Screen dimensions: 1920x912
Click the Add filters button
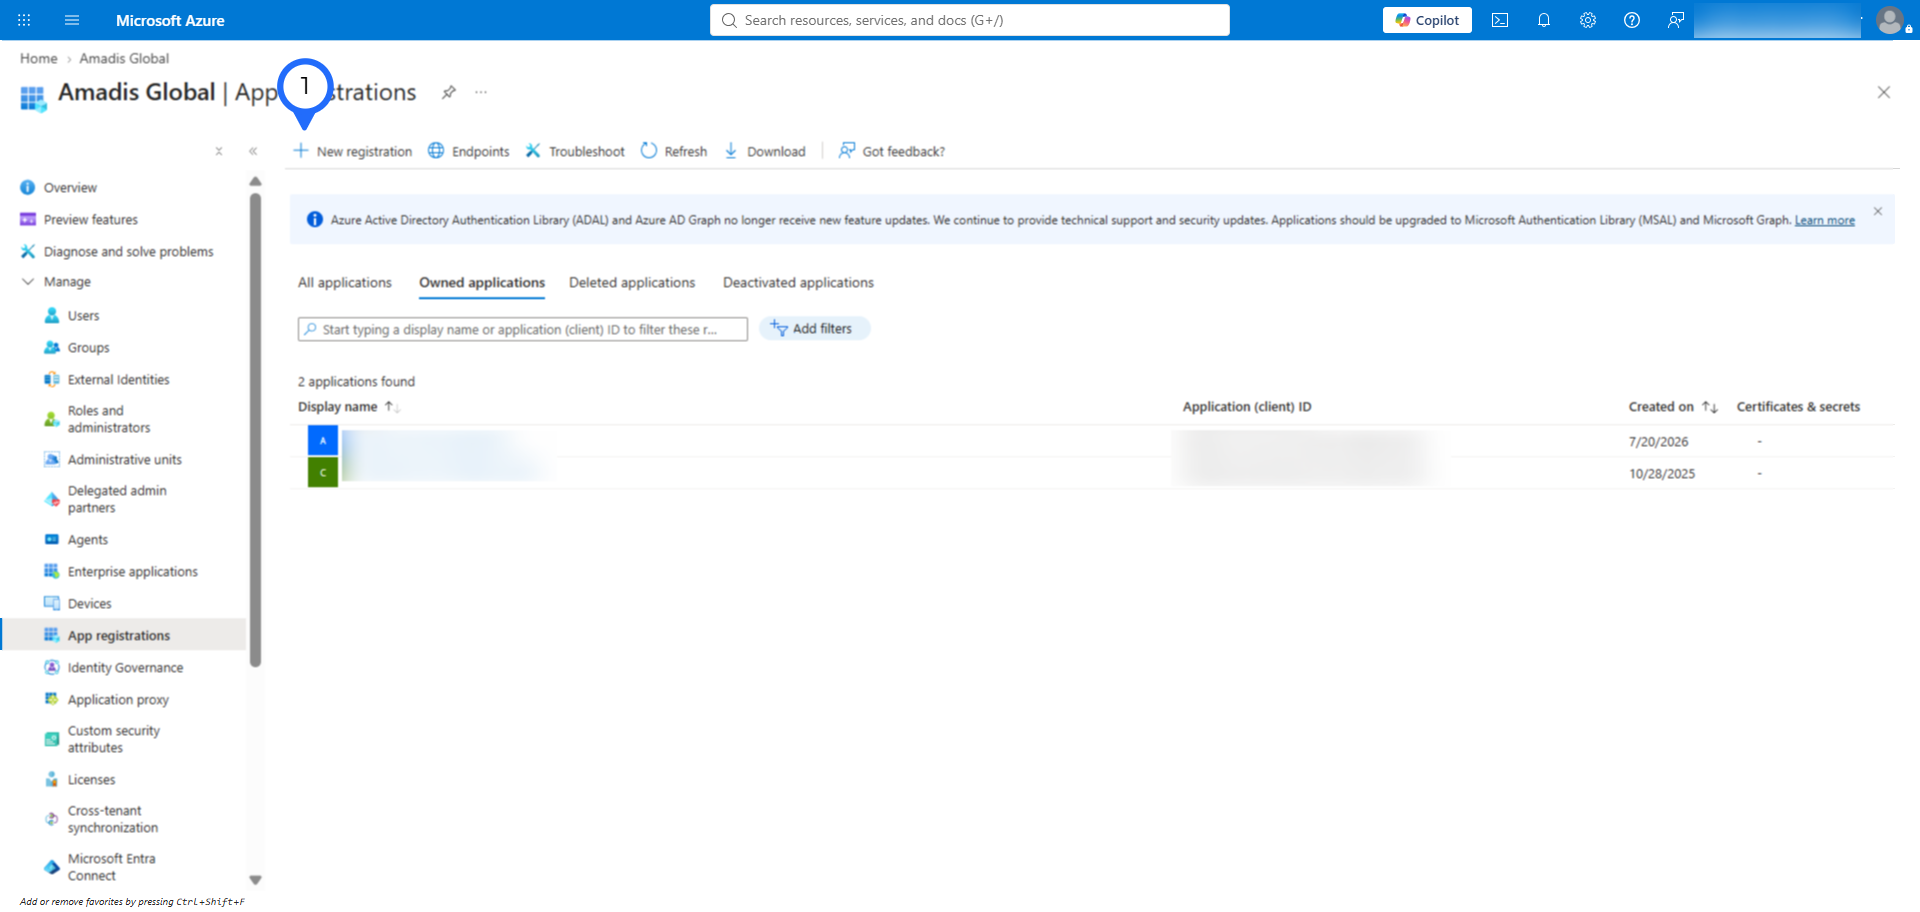[814, 328]
